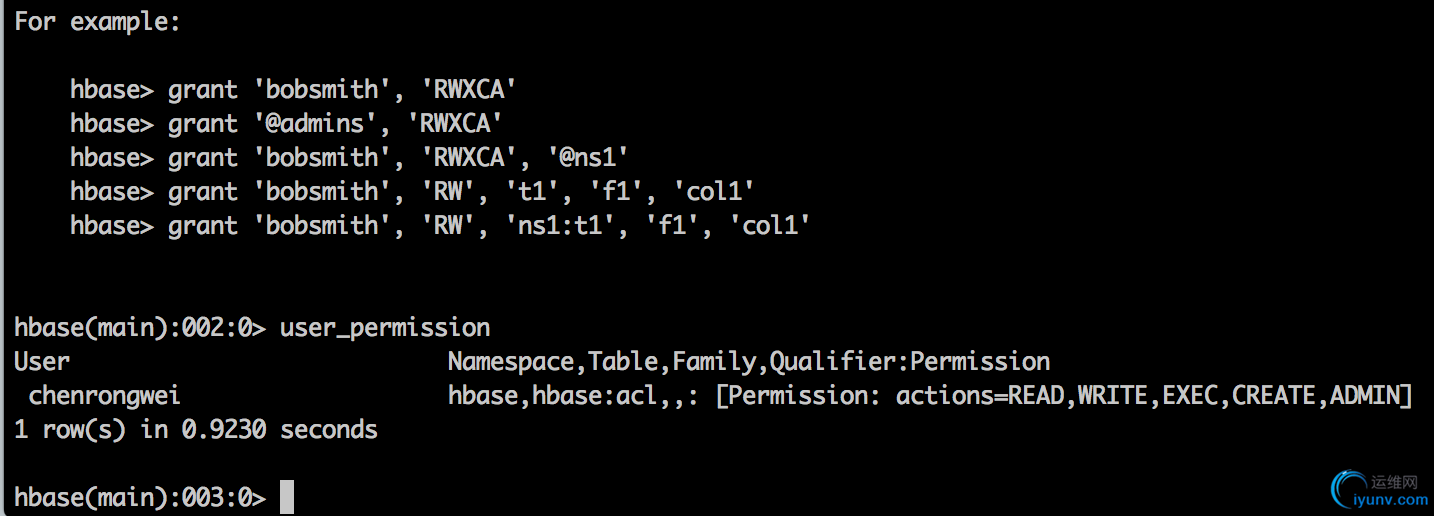This screenshot has width=1434, height=516.
Task: Select the username chenrongwei
Action: click(105, 396)
